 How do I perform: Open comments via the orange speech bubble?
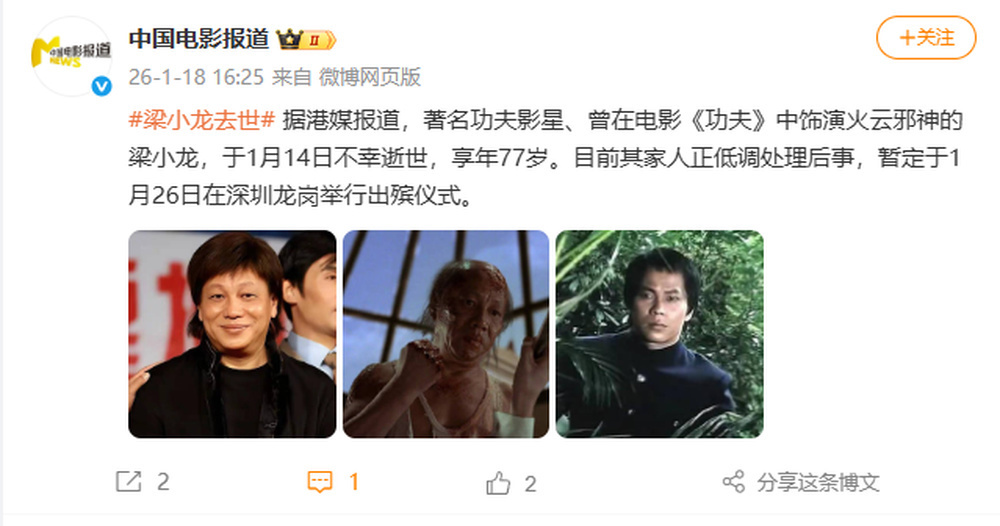point(320,482)
